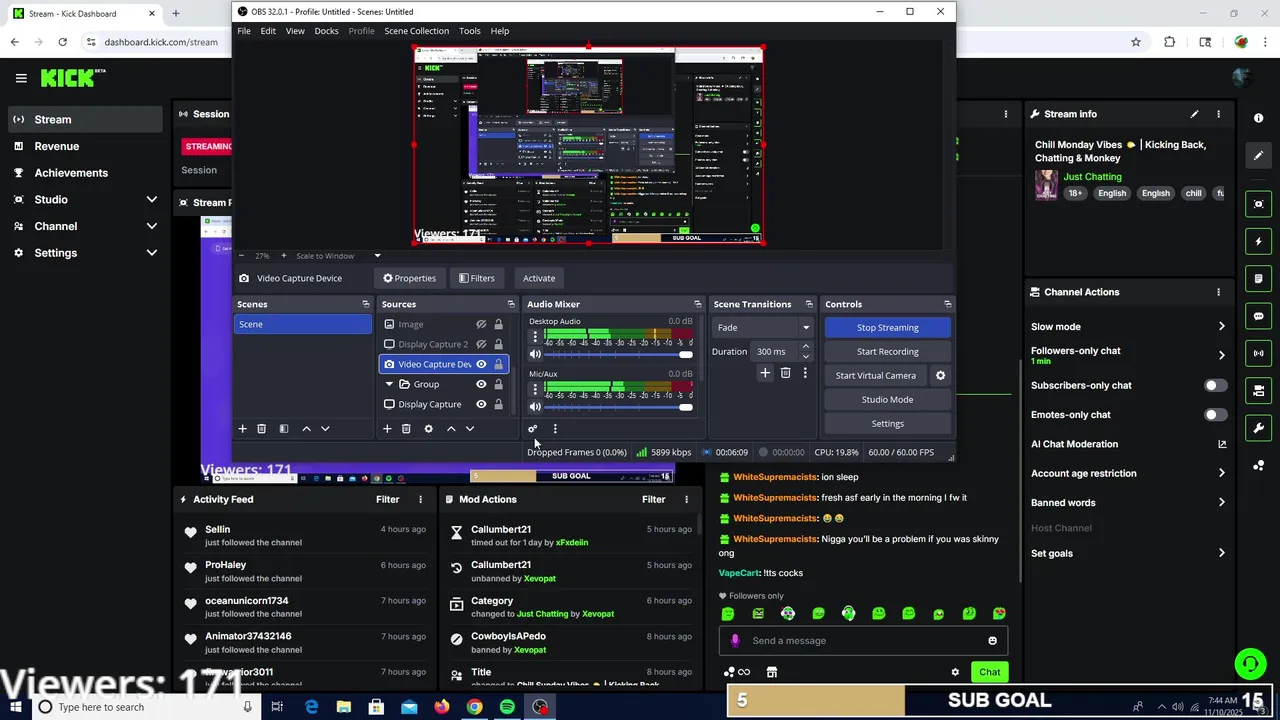Toggle Emotes-only chat switch

1215,414
